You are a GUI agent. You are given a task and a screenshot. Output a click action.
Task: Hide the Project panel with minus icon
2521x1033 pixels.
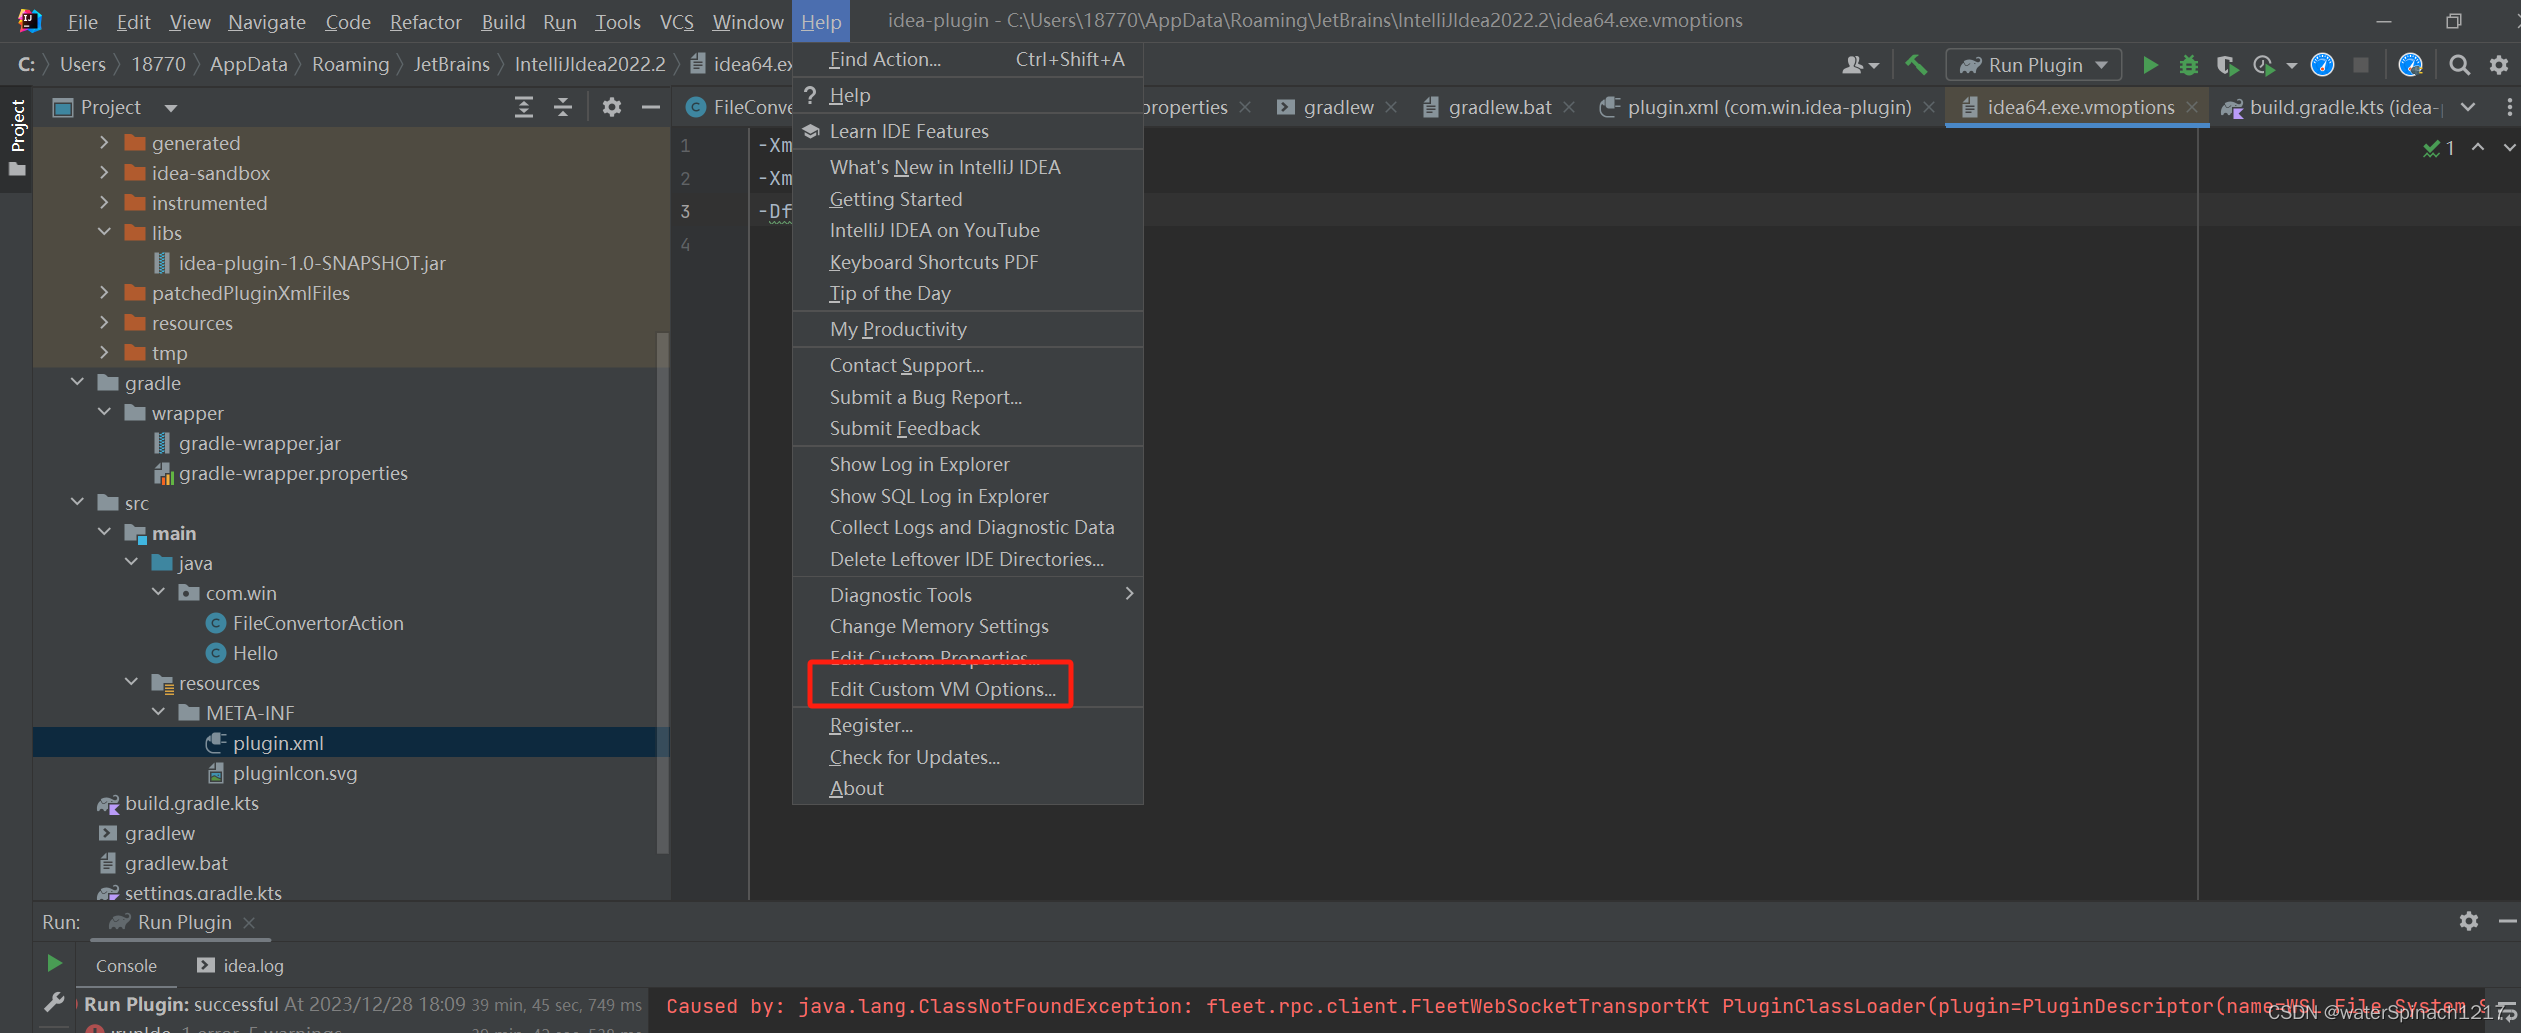point(650,107)
